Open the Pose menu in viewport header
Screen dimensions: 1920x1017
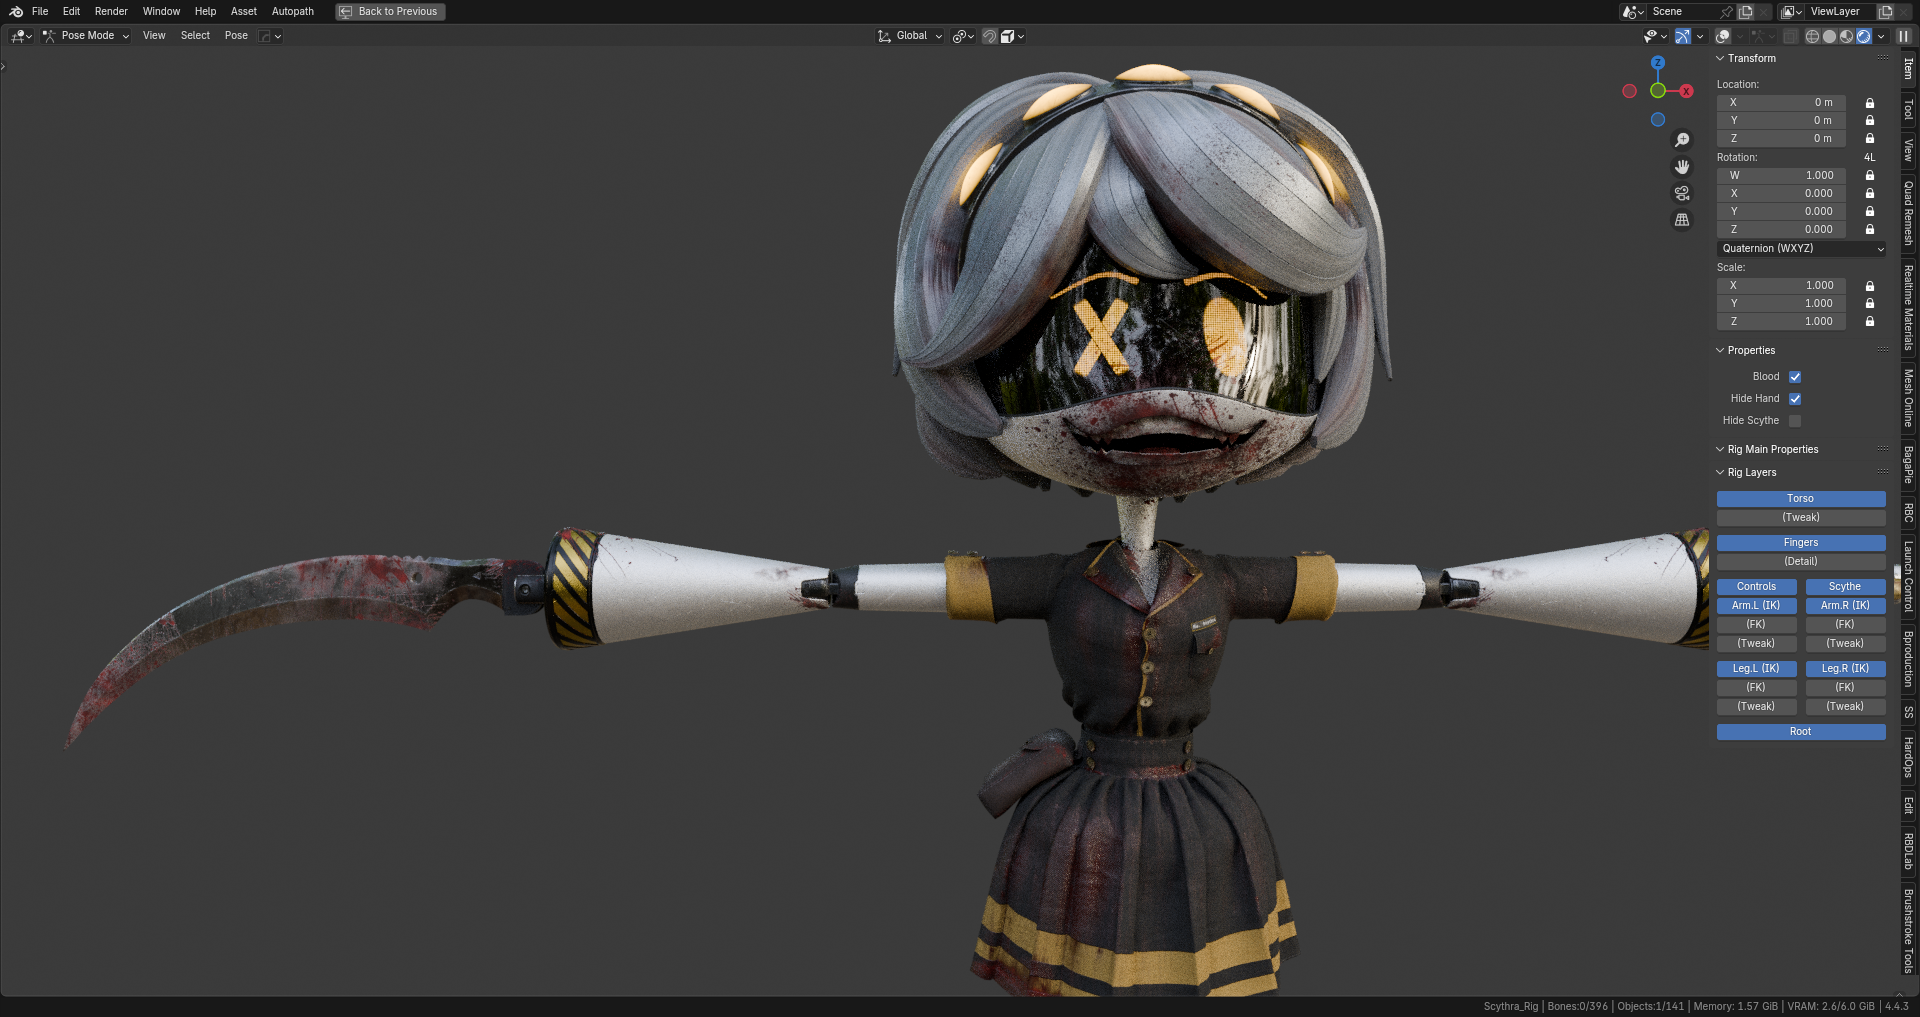click(x=236, y=36)
